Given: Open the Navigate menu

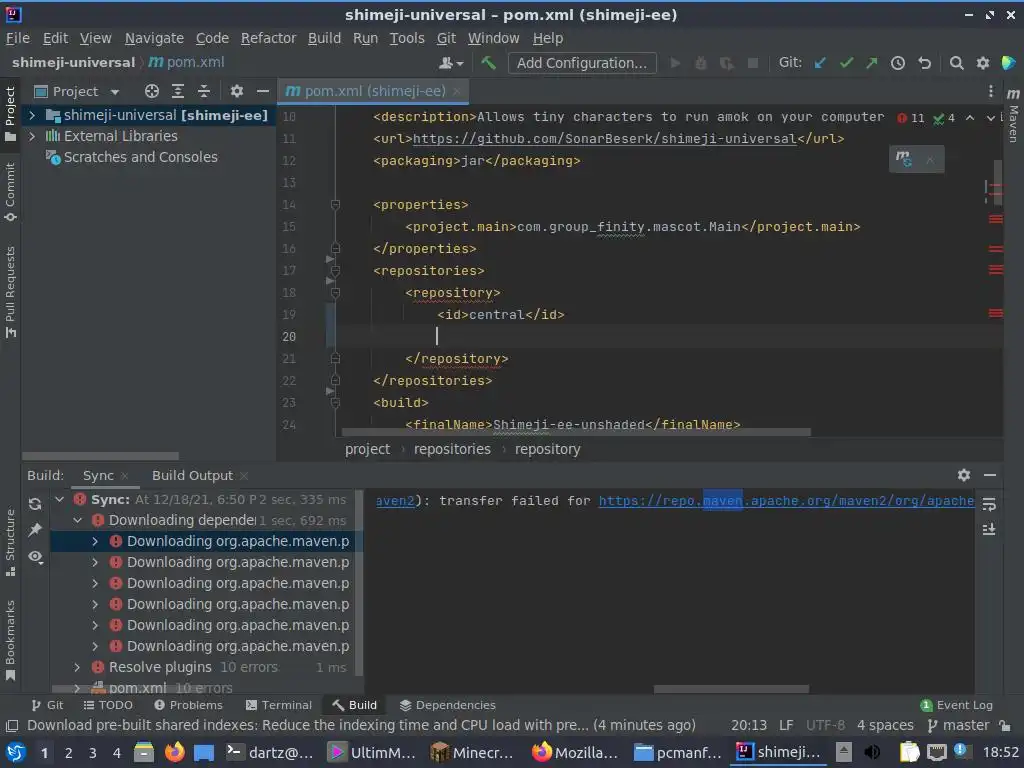Looking at the screenshot, I should [x=154, y=39].
